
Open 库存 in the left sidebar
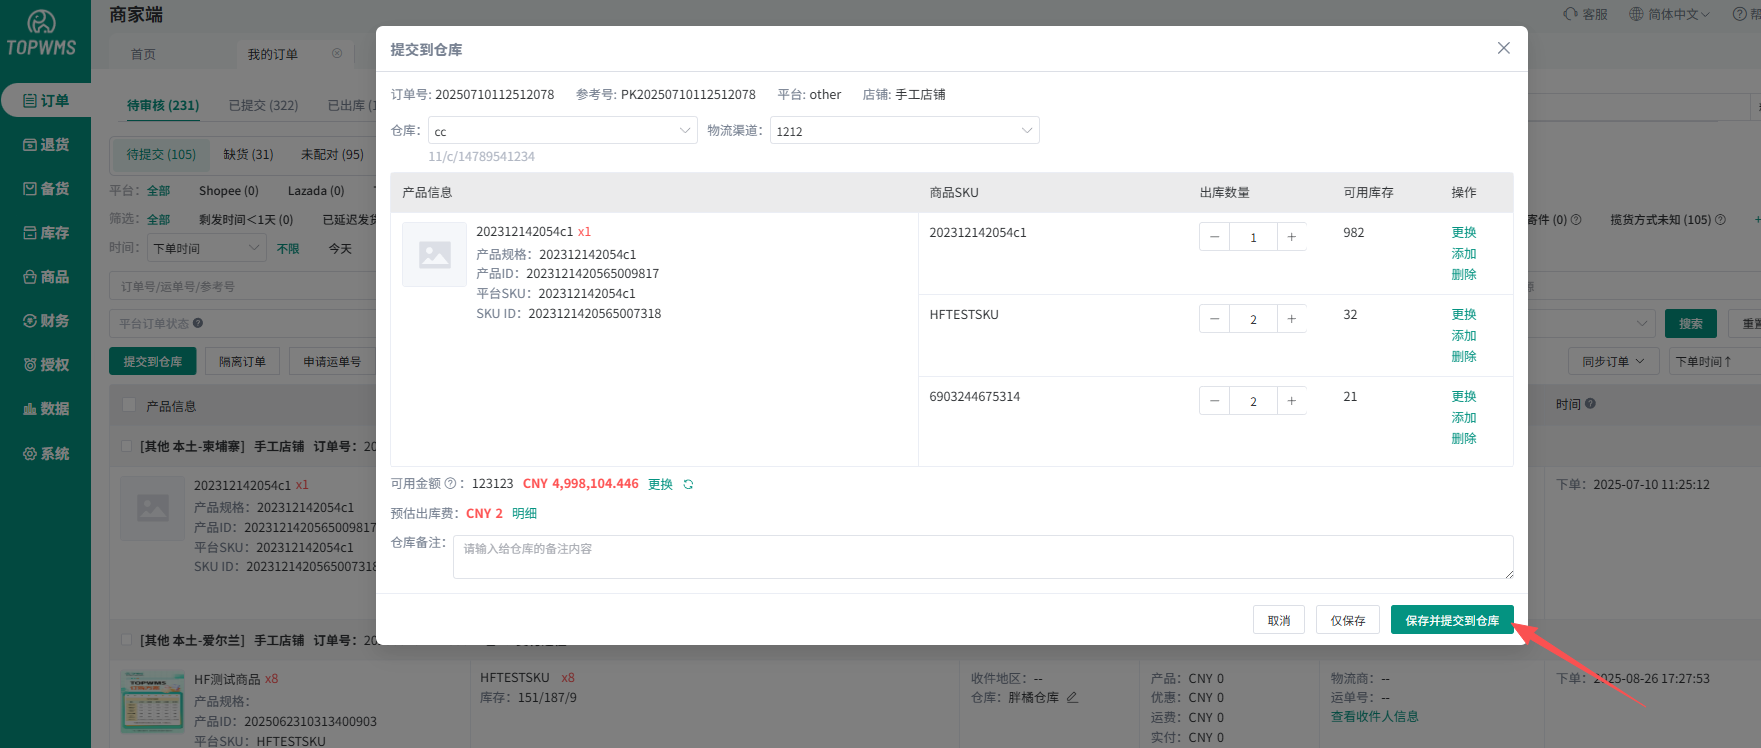(x=46, y=233)
